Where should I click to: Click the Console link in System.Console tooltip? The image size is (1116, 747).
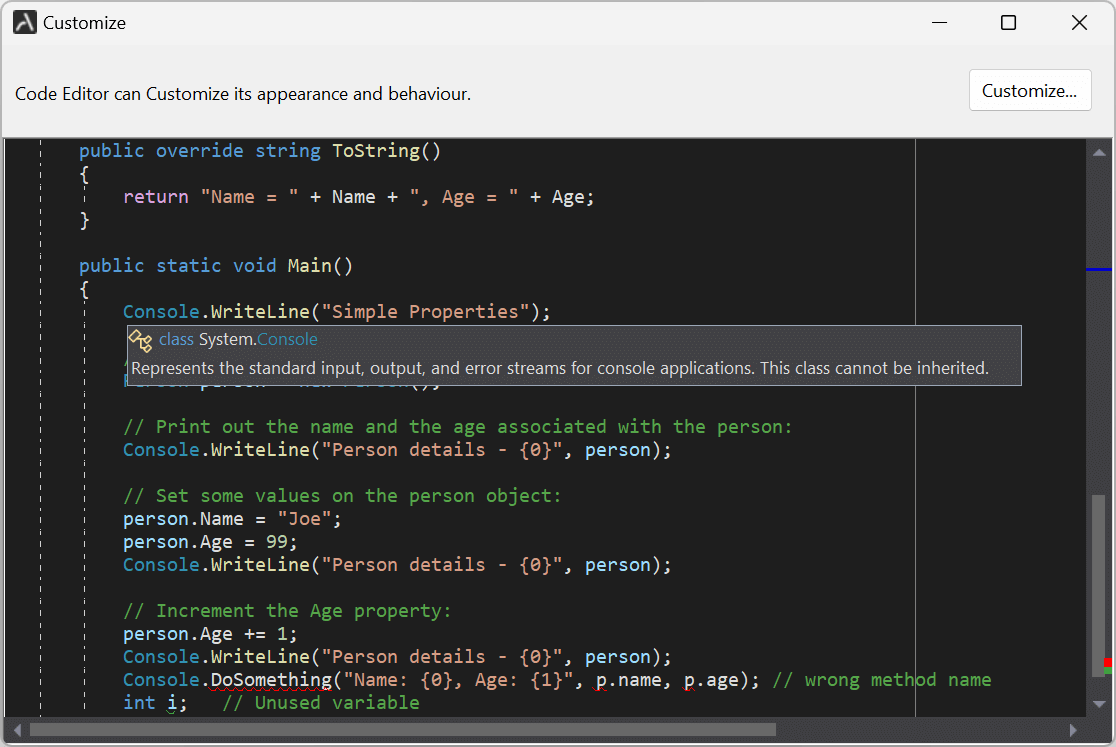click(288, 339)
